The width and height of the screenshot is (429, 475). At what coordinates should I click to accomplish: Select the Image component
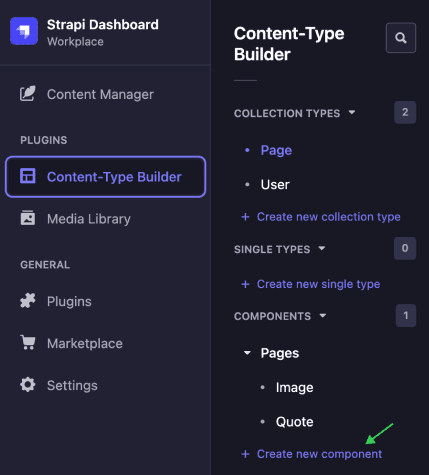(x=294, y=387)
